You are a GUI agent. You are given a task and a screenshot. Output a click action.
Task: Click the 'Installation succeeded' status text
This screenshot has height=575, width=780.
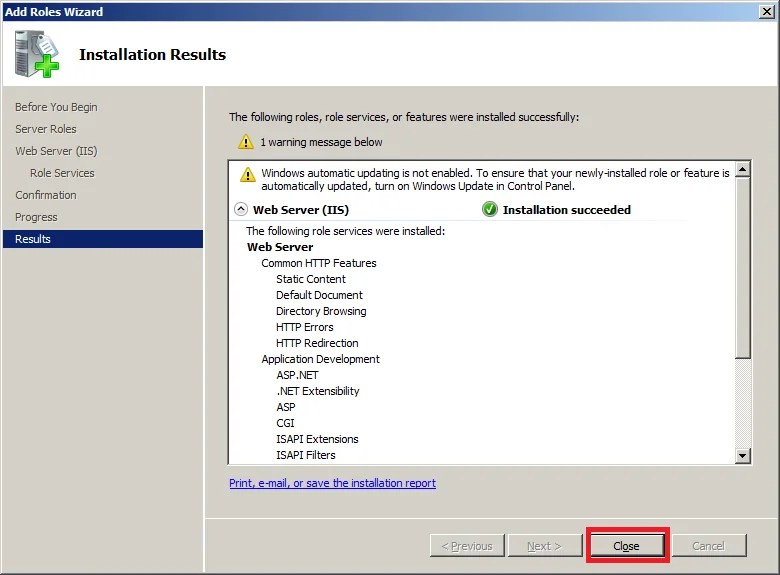(x=567, y=210)
